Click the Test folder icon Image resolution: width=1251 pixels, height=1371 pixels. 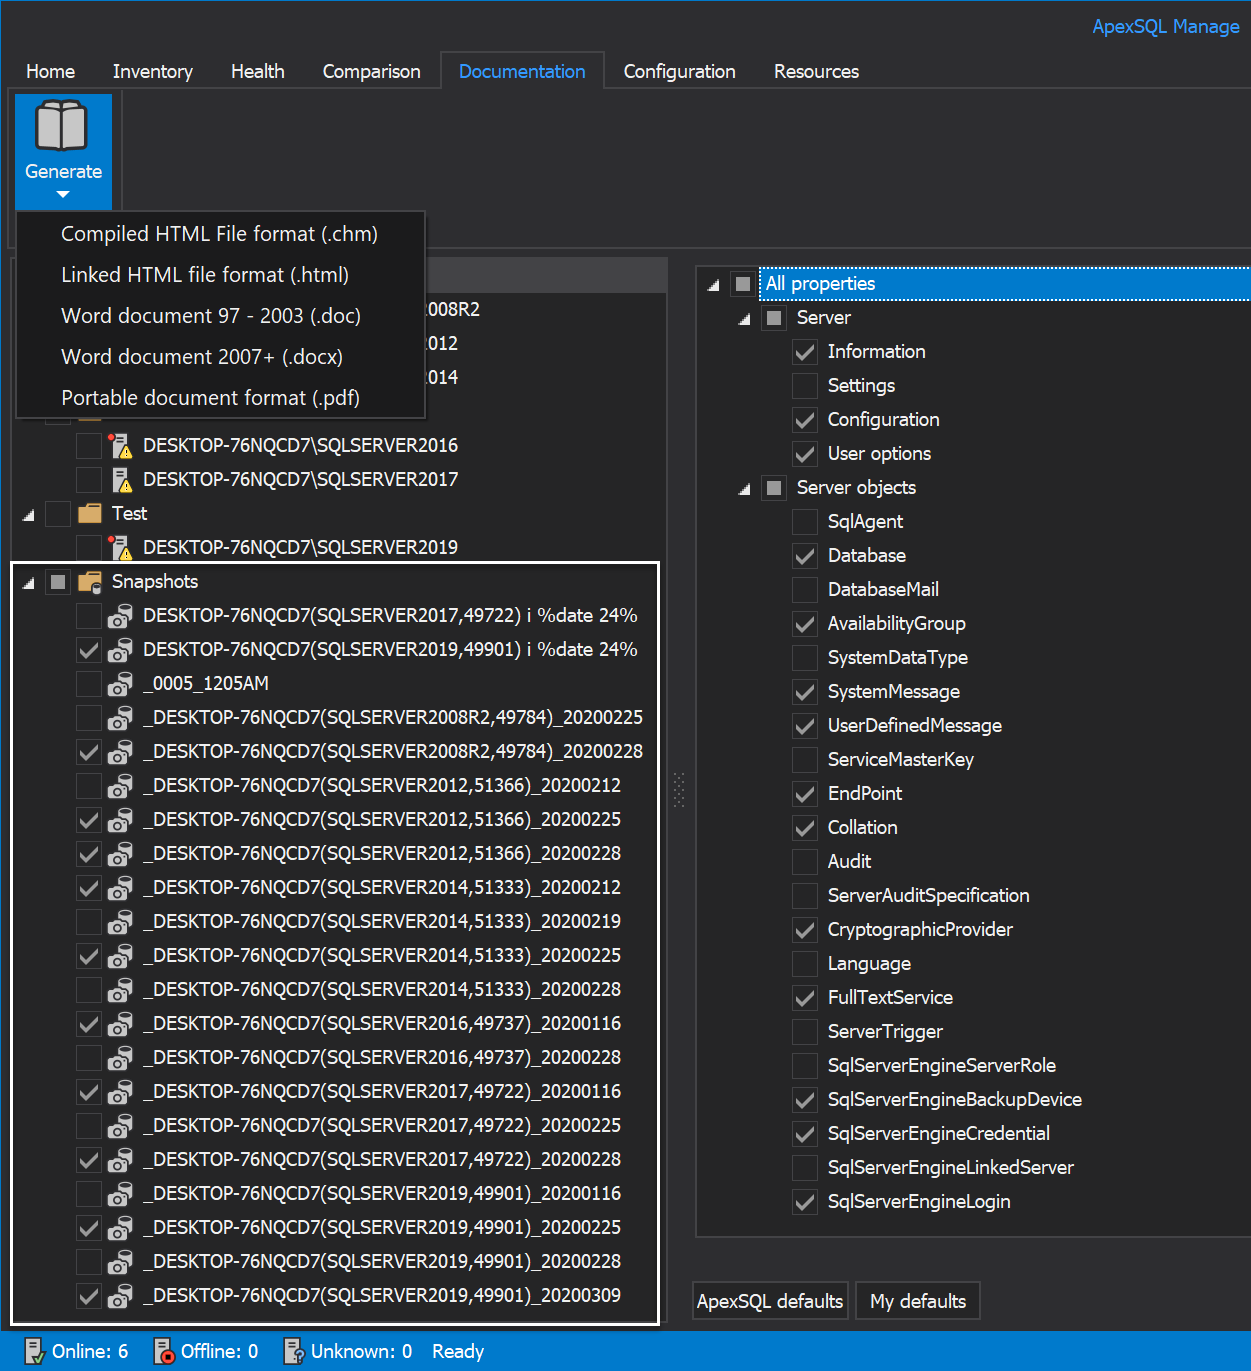90,513
